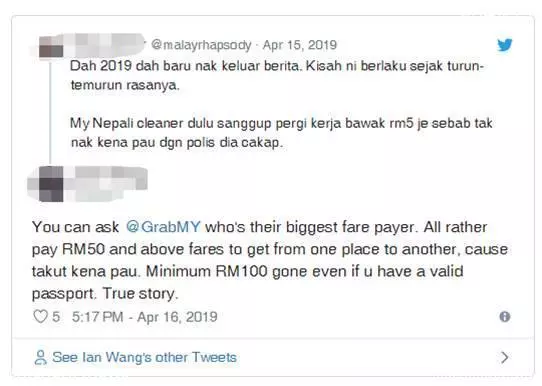
Task: Open the @GrabMY mention link
Action: (163, 227)
